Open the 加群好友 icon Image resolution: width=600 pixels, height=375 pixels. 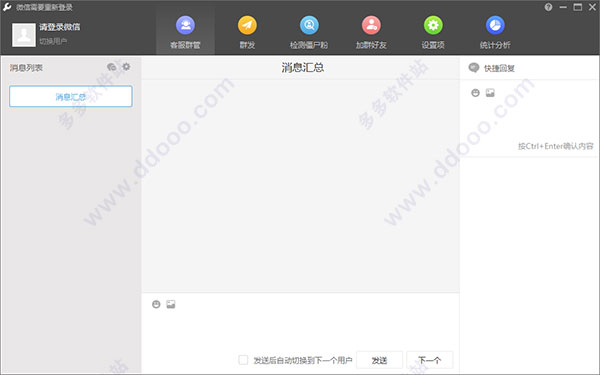click(x=371, y=25)
